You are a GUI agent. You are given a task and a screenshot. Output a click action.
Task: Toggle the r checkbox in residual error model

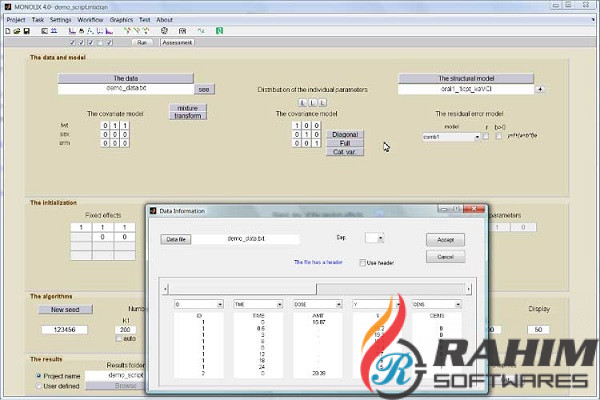click(486, 136)
